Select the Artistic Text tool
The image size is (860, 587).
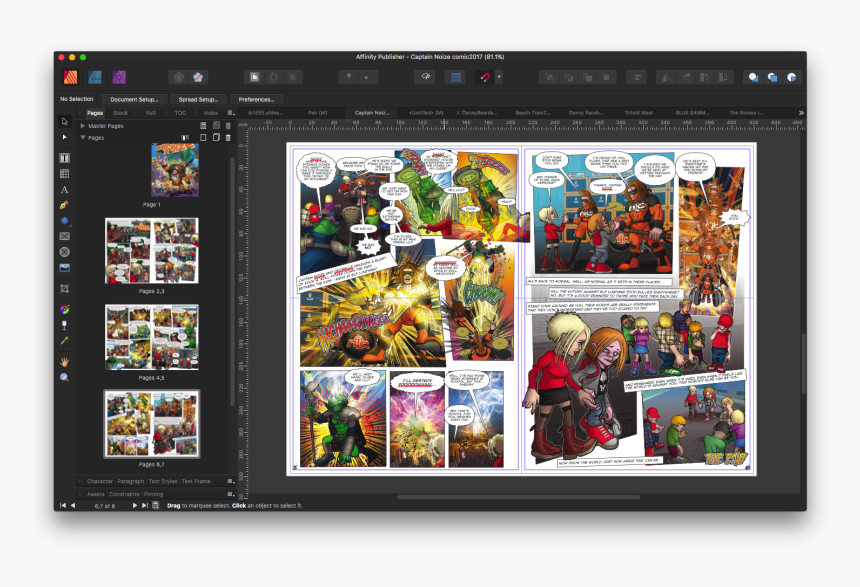point(64,190)
